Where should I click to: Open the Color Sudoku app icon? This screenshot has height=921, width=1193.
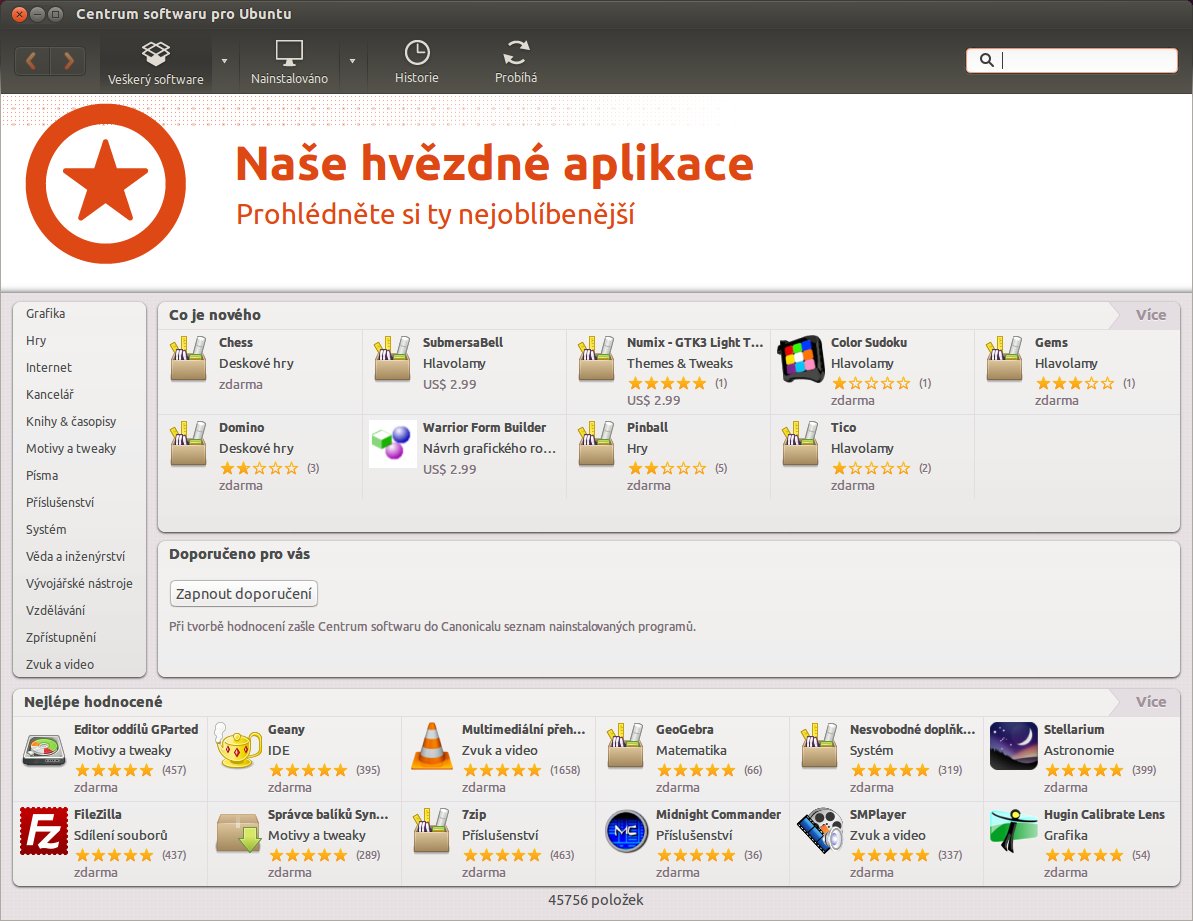coord(800,359)
